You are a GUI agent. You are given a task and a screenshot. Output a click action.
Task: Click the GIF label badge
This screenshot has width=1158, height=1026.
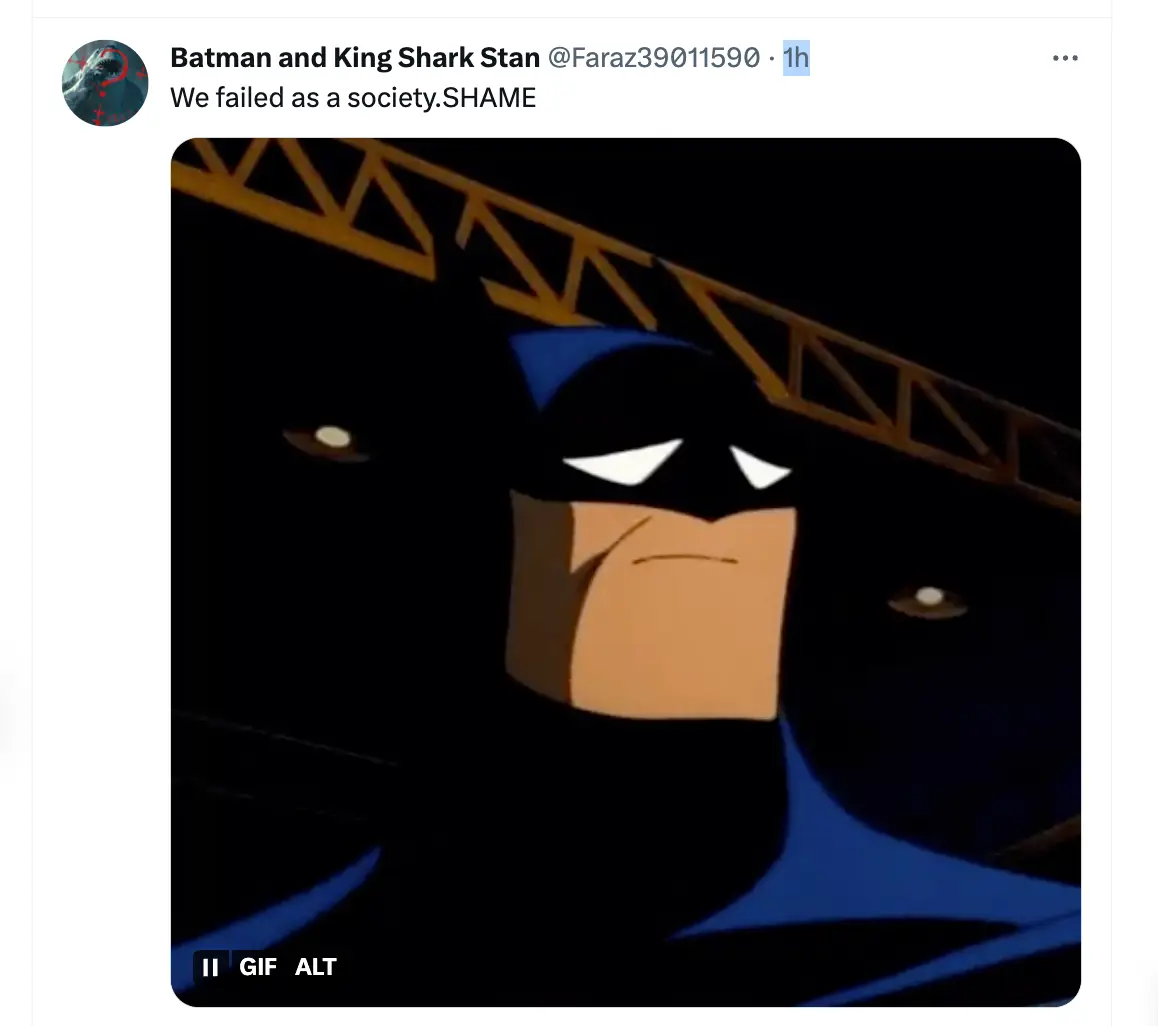pos(258,967)
